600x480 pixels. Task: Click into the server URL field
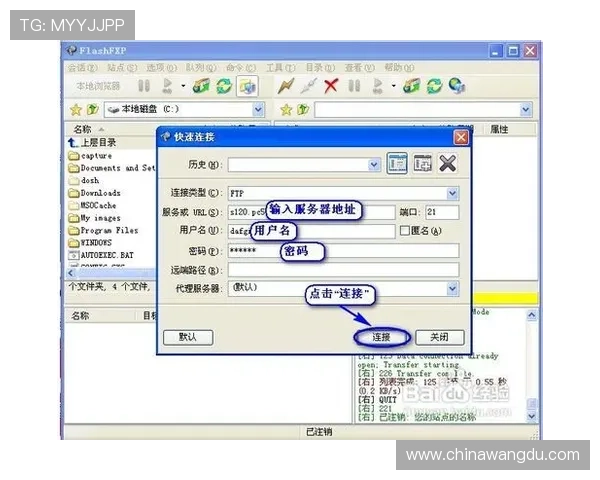pos(311,212)
